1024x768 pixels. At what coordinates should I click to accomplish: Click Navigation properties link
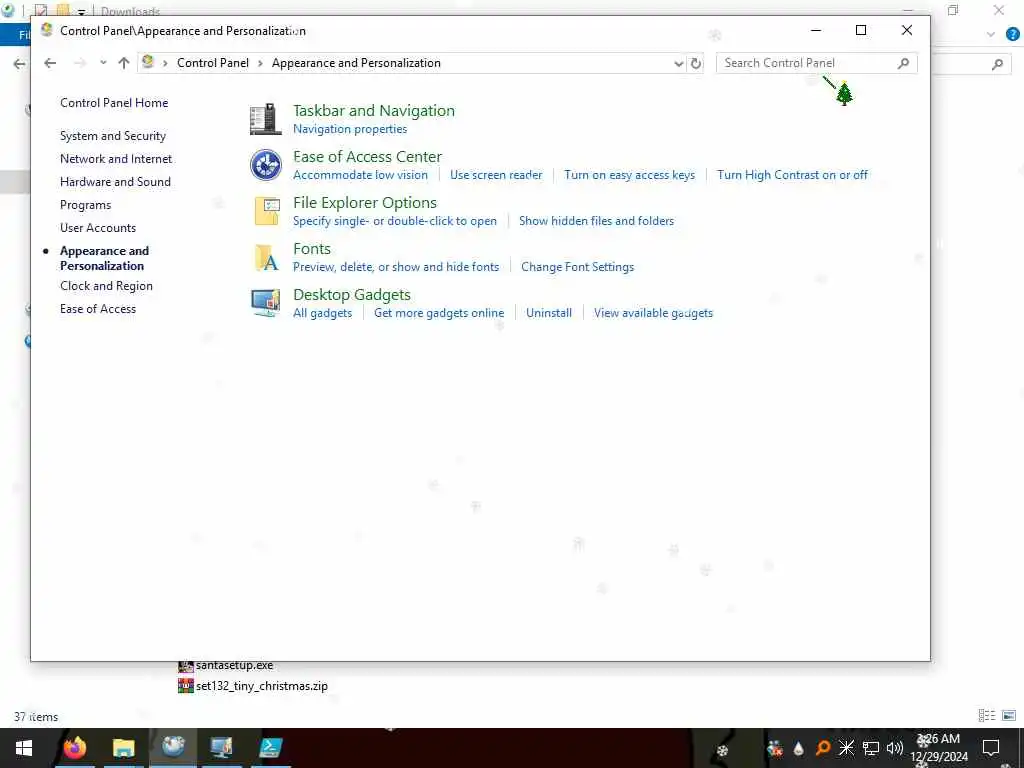tap(350, 129)
